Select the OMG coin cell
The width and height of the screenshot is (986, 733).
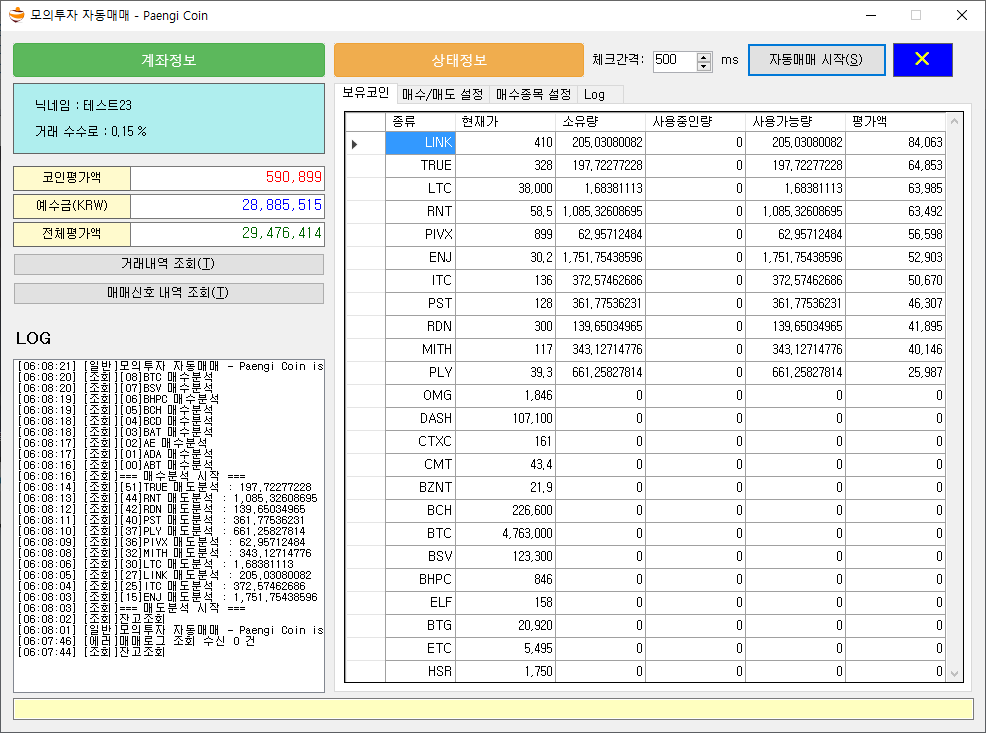coord(420,395)
